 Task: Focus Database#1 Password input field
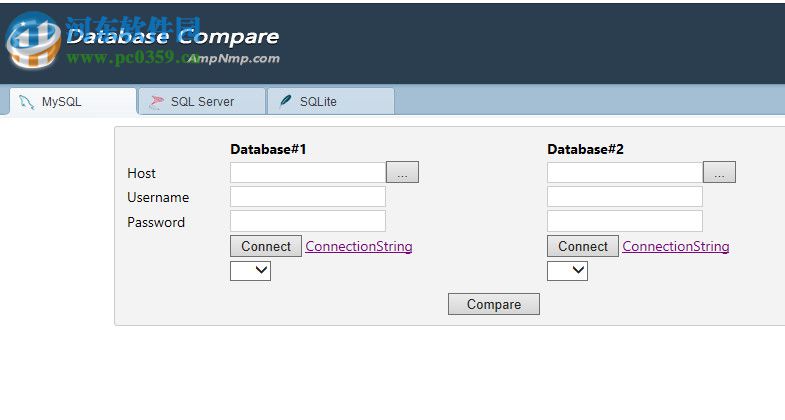tap(308, 221)
